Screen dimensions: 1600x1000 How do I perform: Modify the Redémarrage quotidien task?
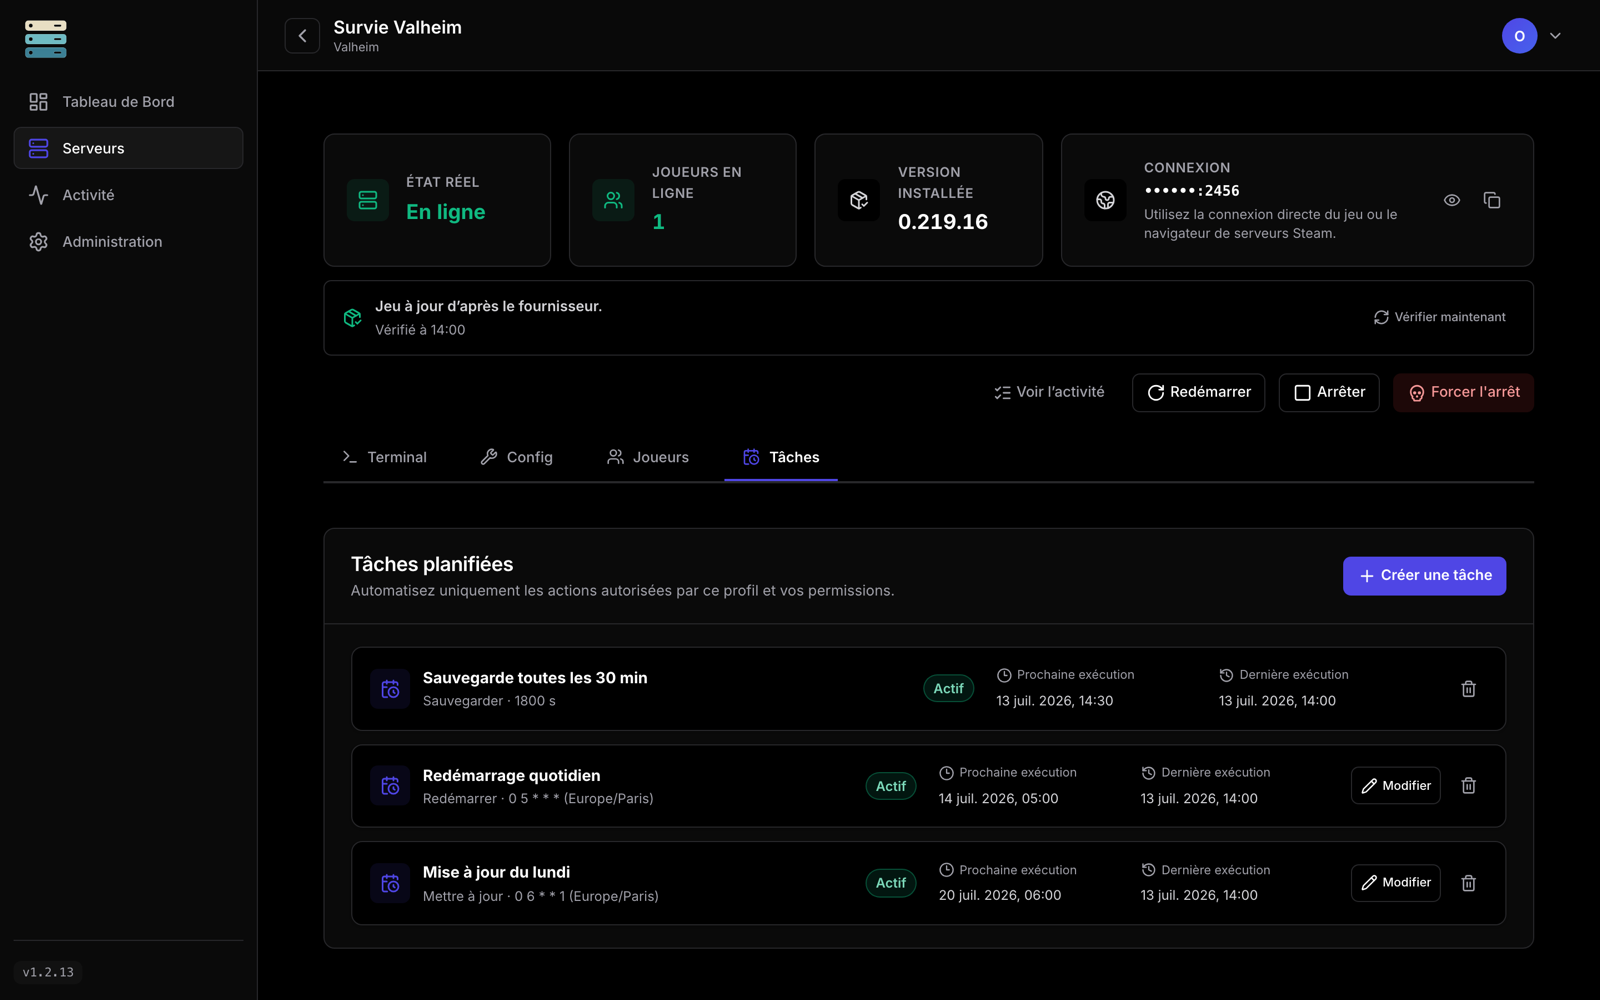[1396, 786]
